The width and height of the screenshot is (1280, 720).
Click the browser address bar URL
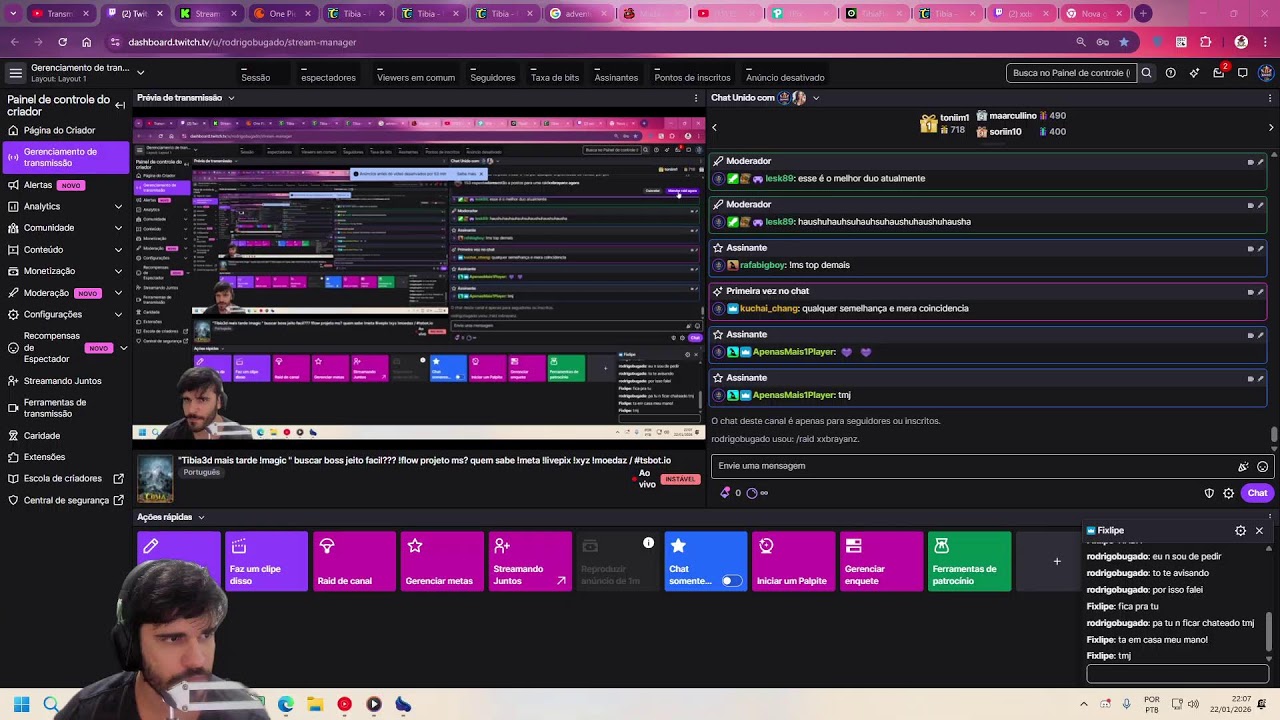pos(243,42)
